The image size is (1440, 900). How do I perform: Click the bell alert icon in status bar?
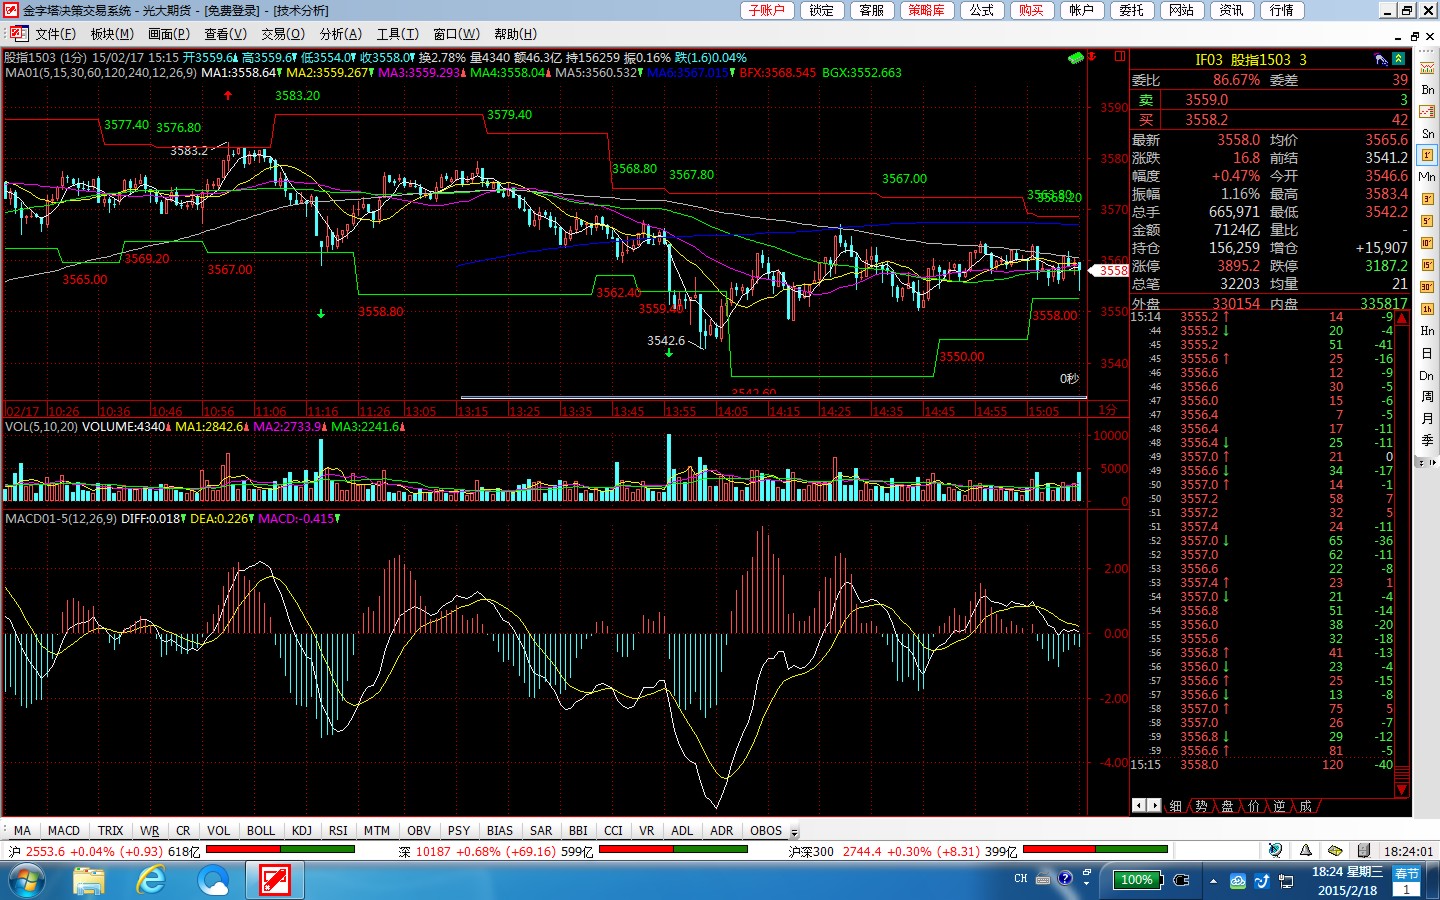coord(1305,851)
